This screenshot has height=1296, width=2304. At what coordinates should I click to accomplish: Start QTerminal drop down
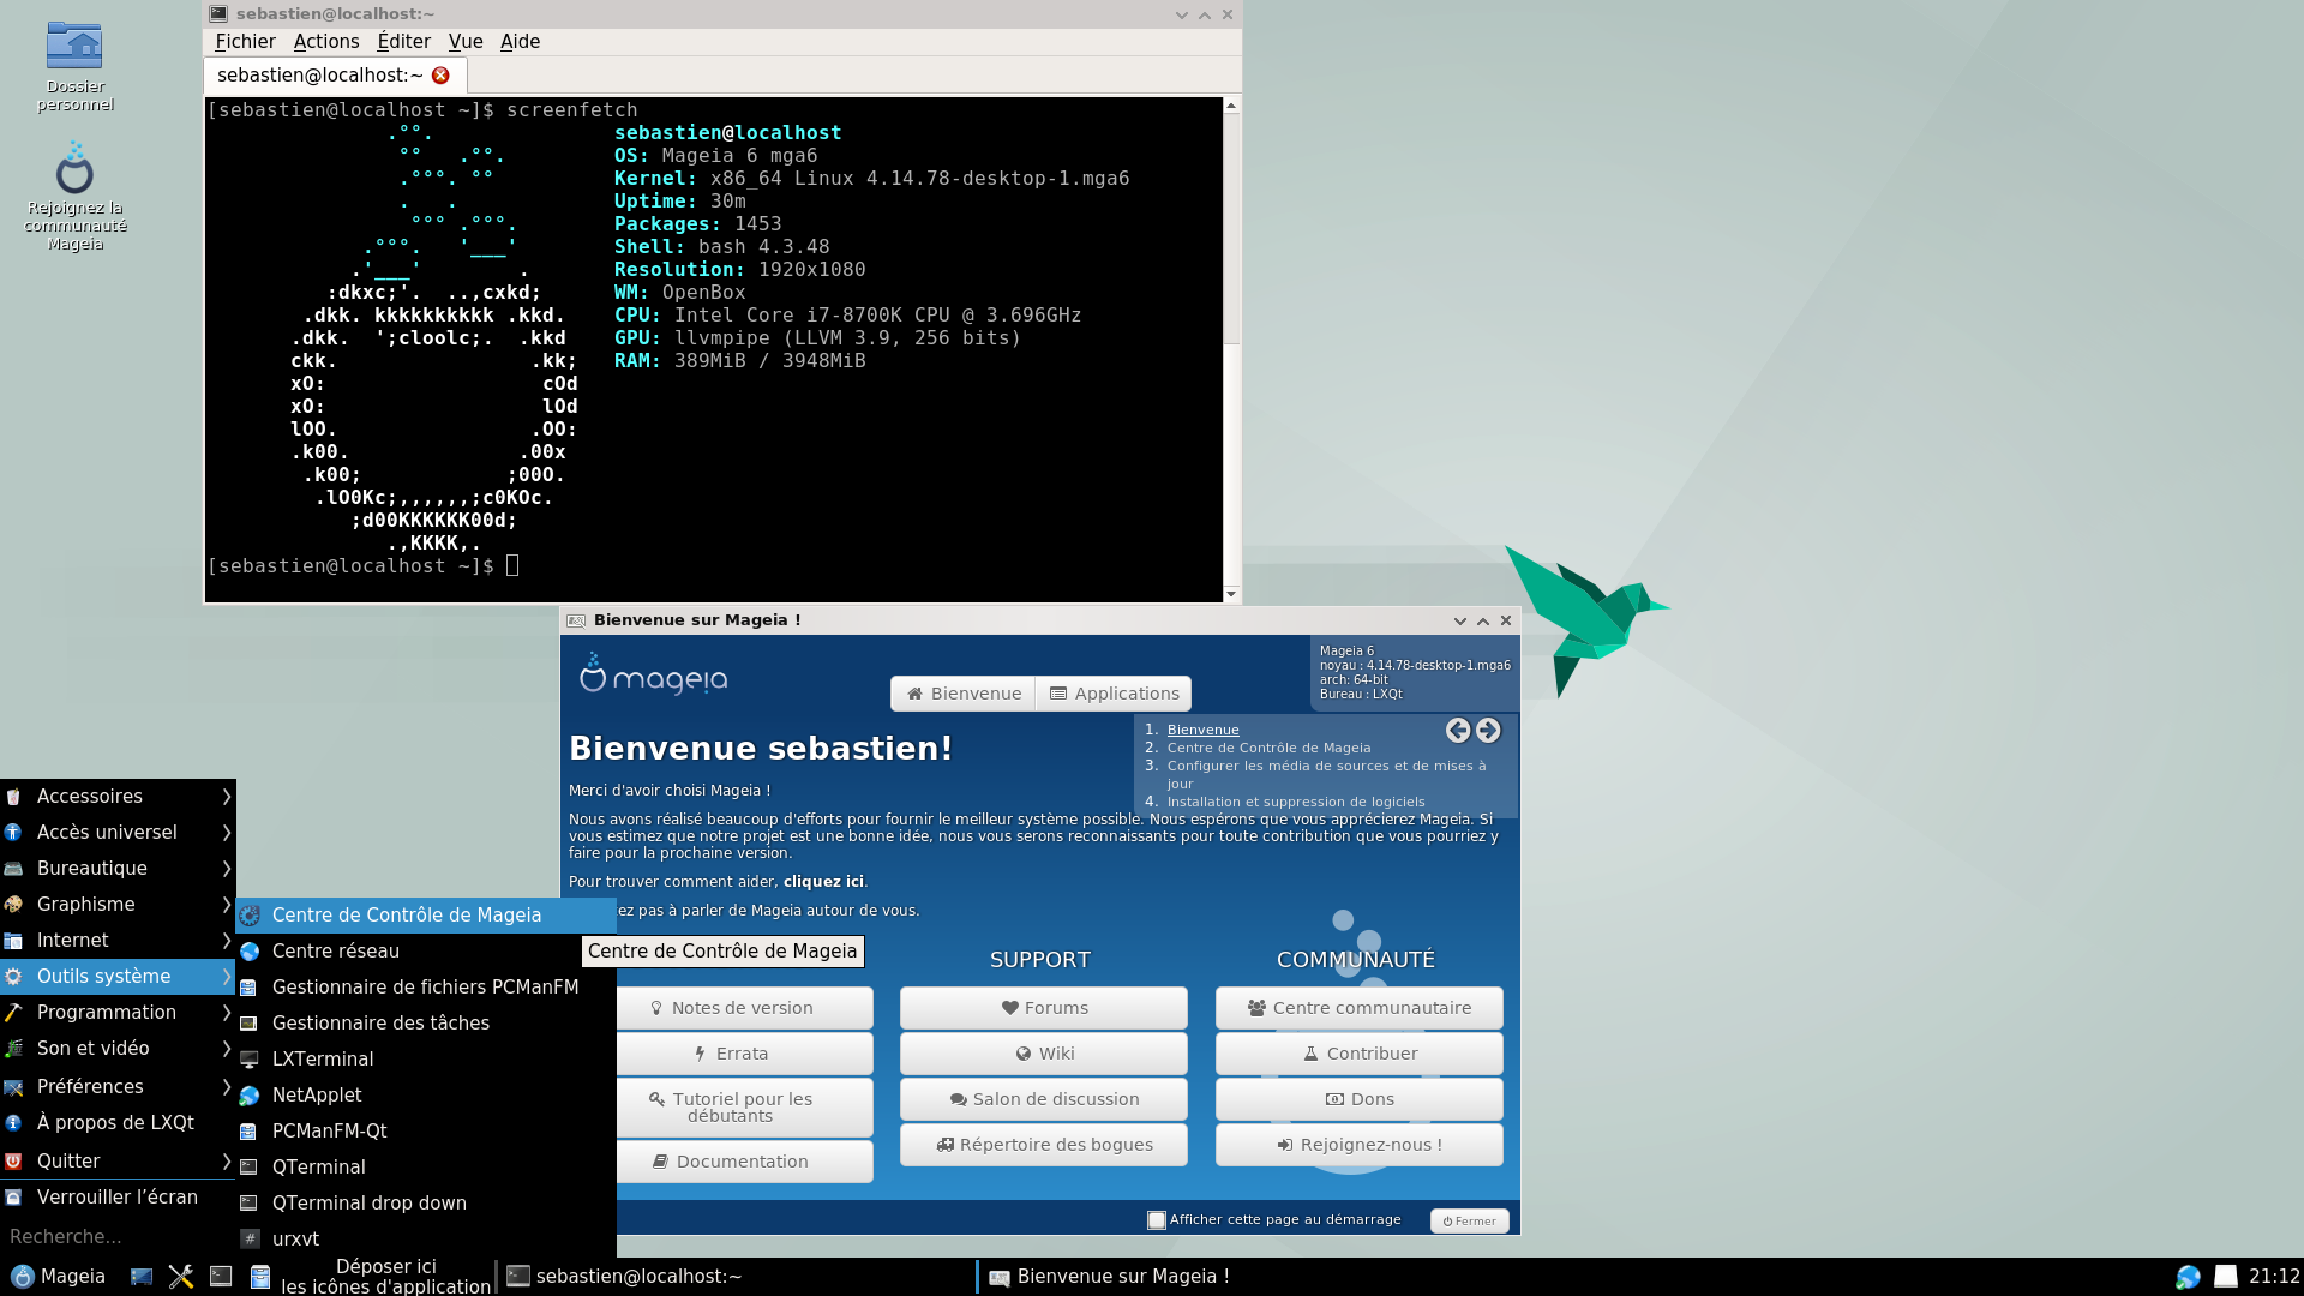[x=426, y=1203]
